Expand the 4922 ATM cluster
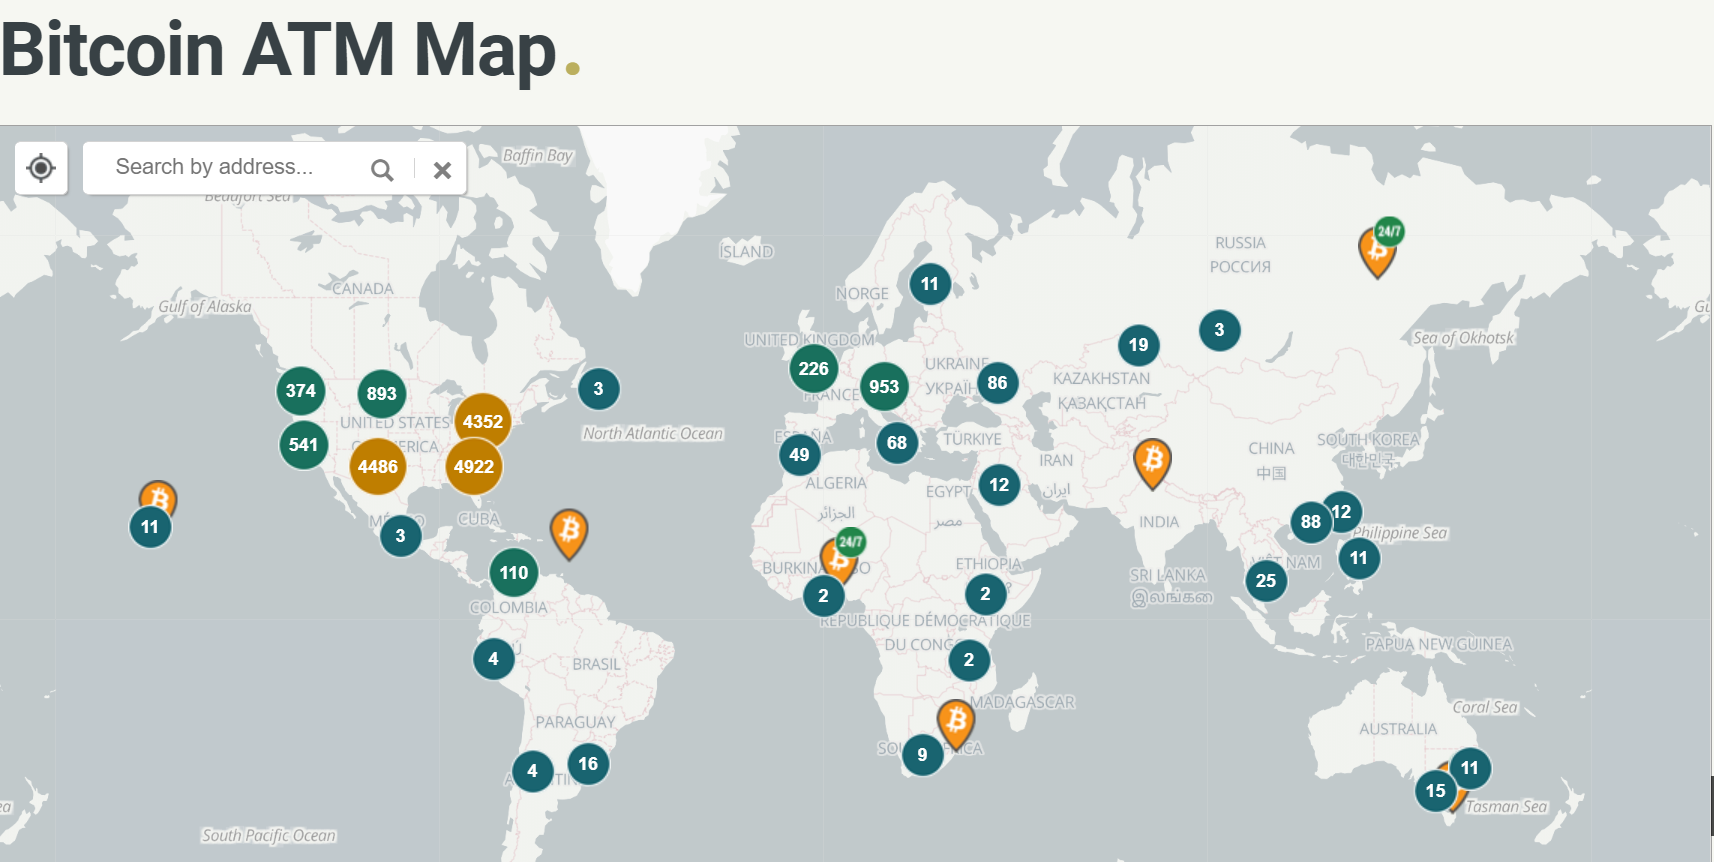 point(474,467)
